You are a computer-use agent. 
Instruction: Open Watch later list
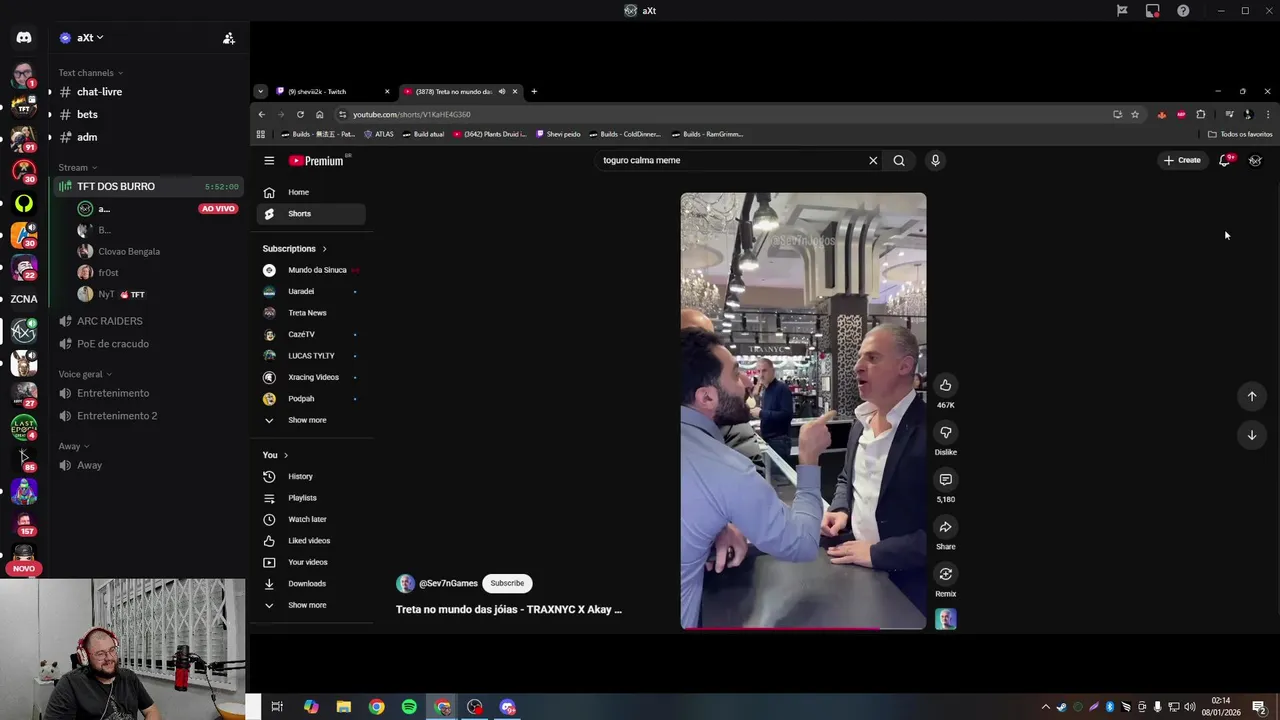pyautogui.click(x=311, y=520)
